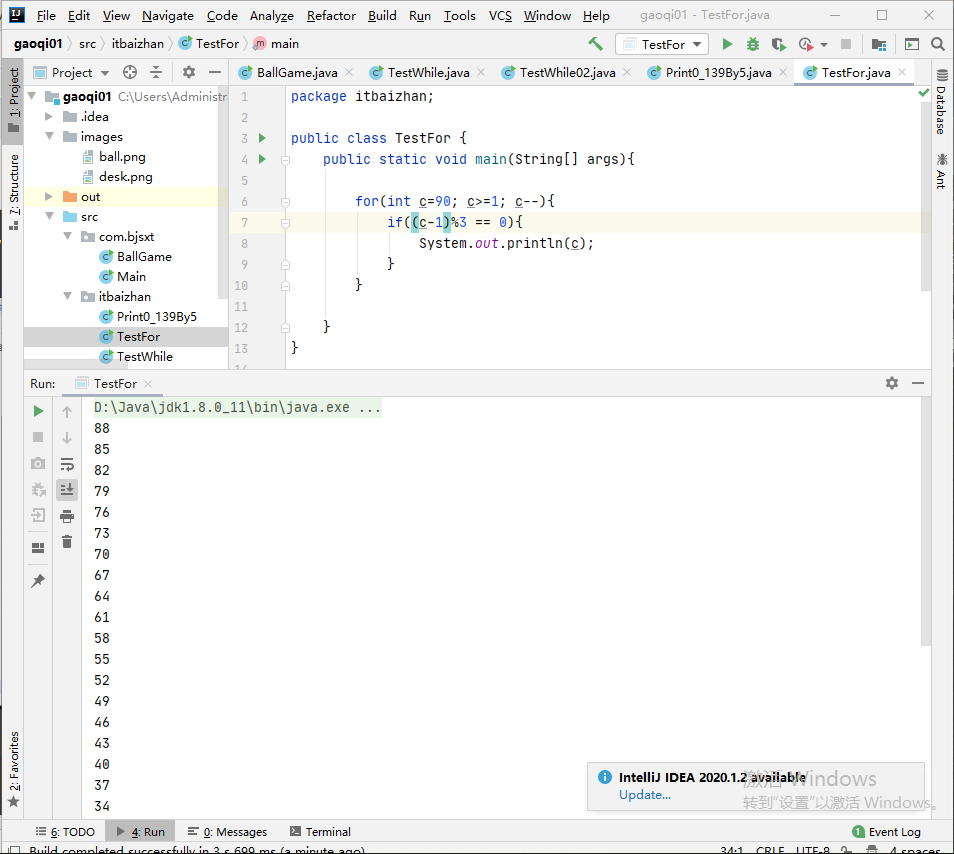The height and width of the screenshot is (854, 954).
Task: Toggle the 7: Structure tool window
Action: 13,192
